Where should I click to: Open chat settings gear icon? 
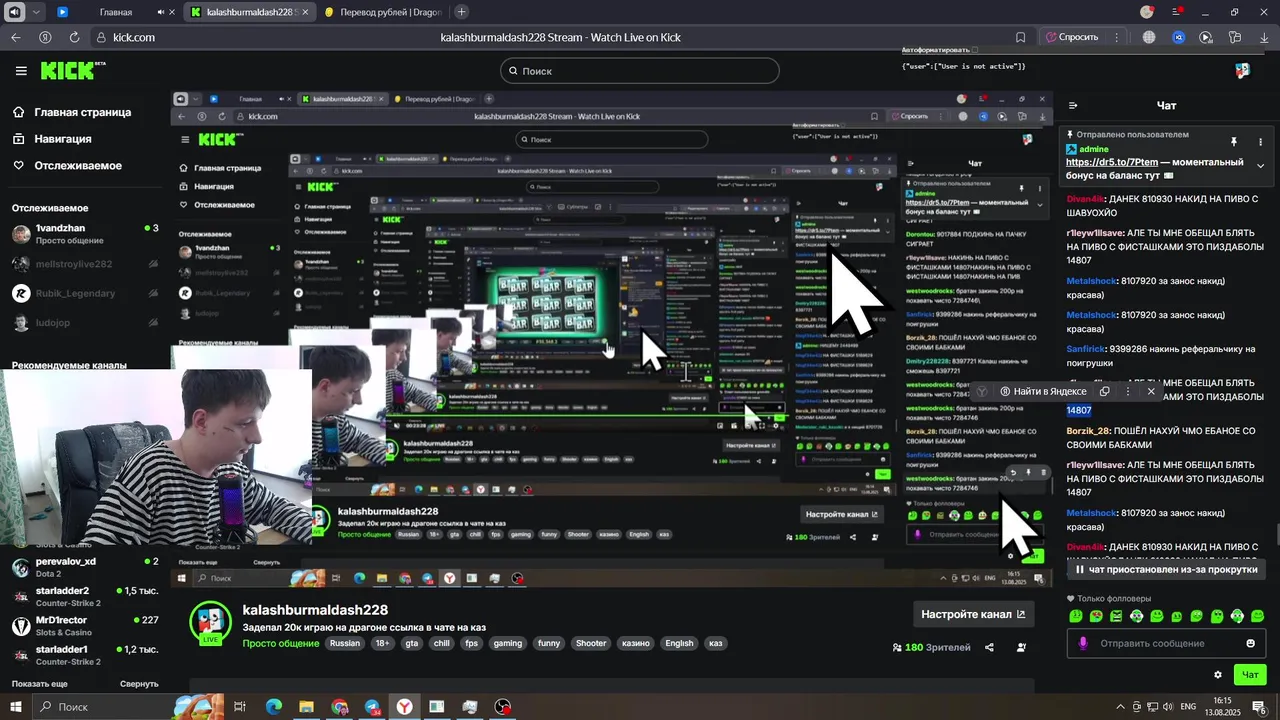[x=1218, y=675]
